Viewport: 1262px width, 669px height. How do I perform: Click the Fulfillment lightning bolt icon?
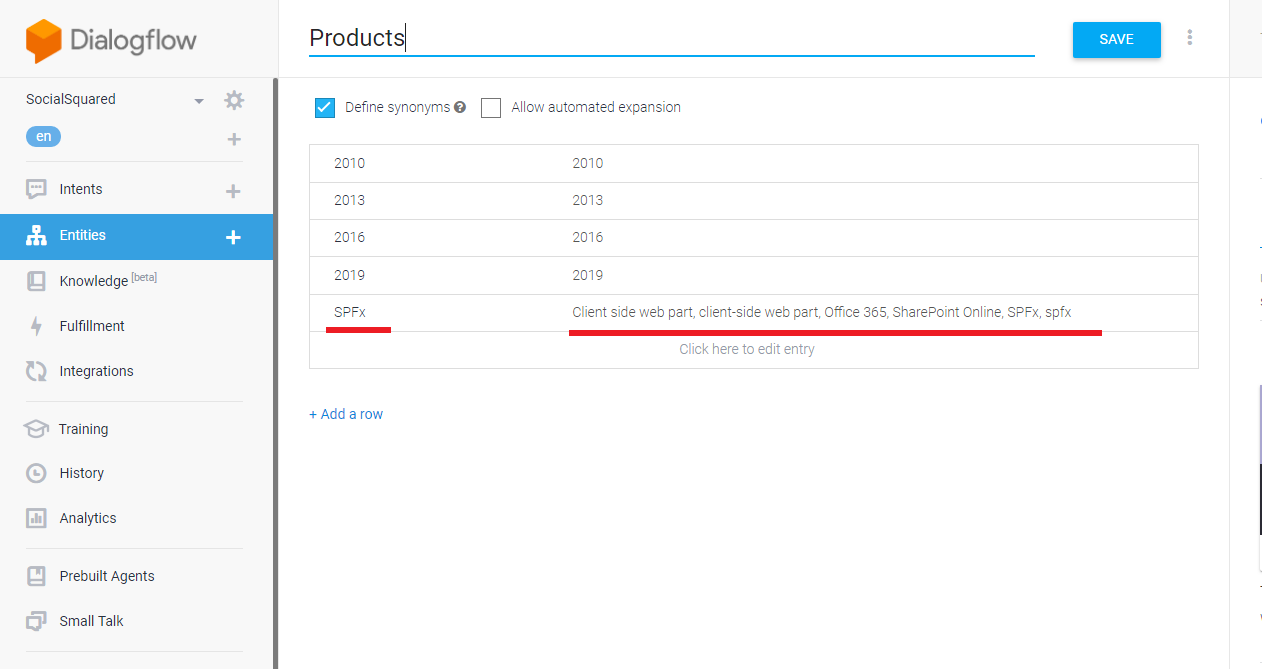pyautogui.click(x=36, y=326)
